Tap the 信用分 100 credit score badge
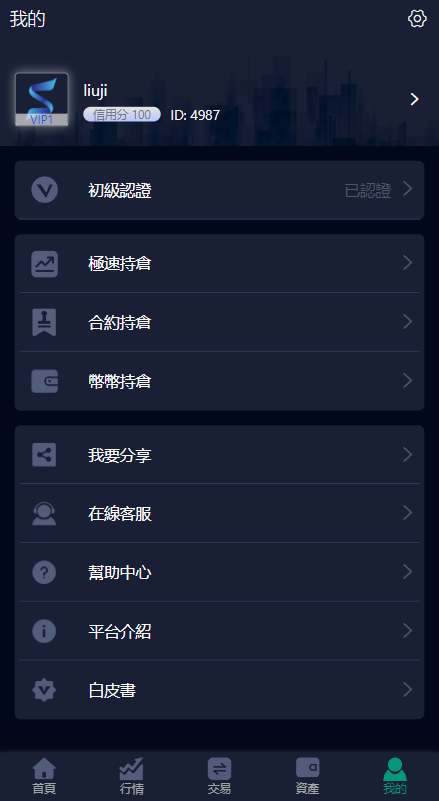 pos(122,114)
